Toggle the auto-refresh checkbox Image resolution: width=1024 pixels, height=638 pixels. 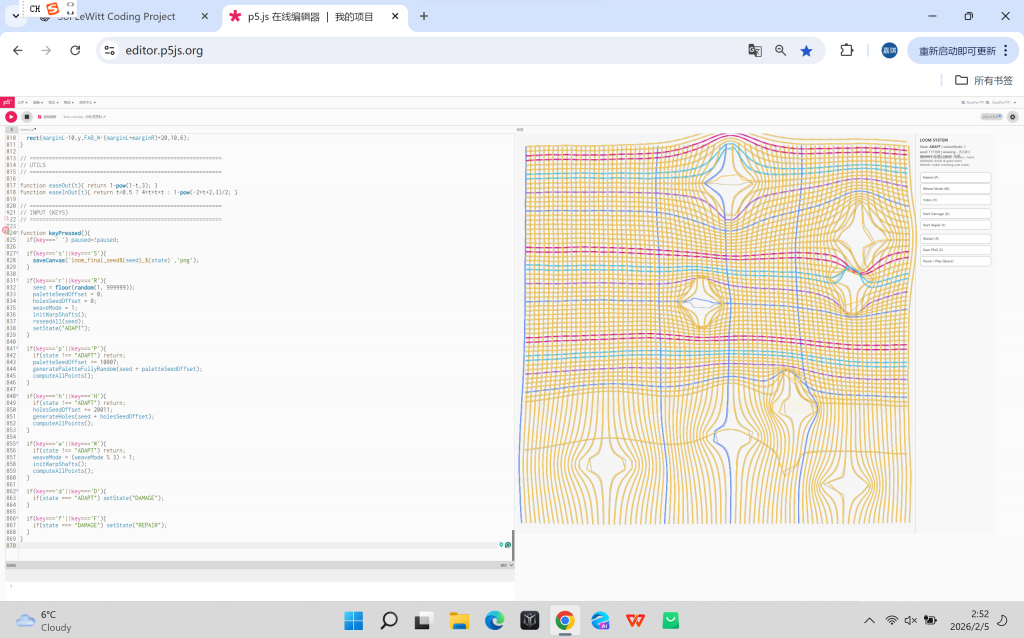point(40,117)
